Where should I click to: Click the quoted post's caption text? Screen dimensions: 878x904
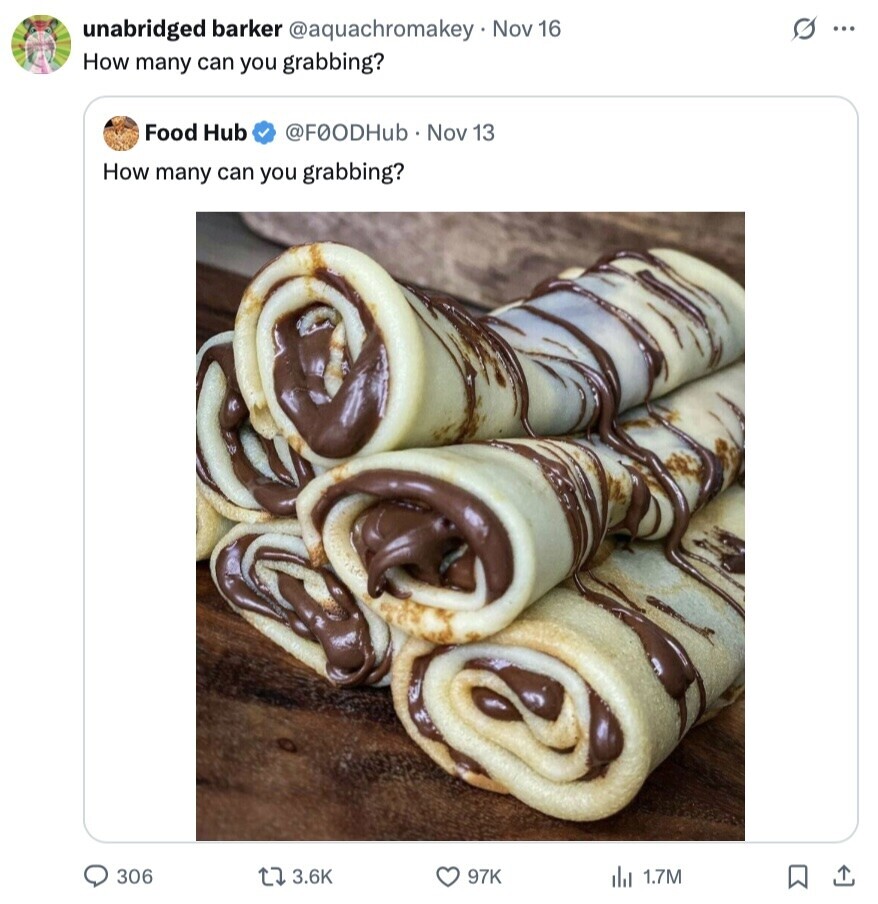coord(253,171)
